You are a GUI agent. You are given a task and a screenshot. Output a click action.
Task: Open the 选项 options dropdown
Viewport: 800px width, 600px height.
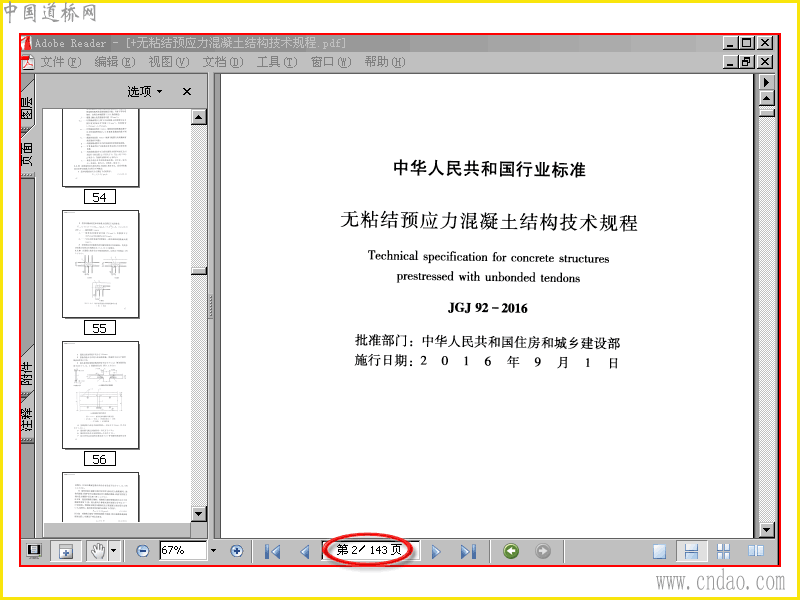point(144,91)
